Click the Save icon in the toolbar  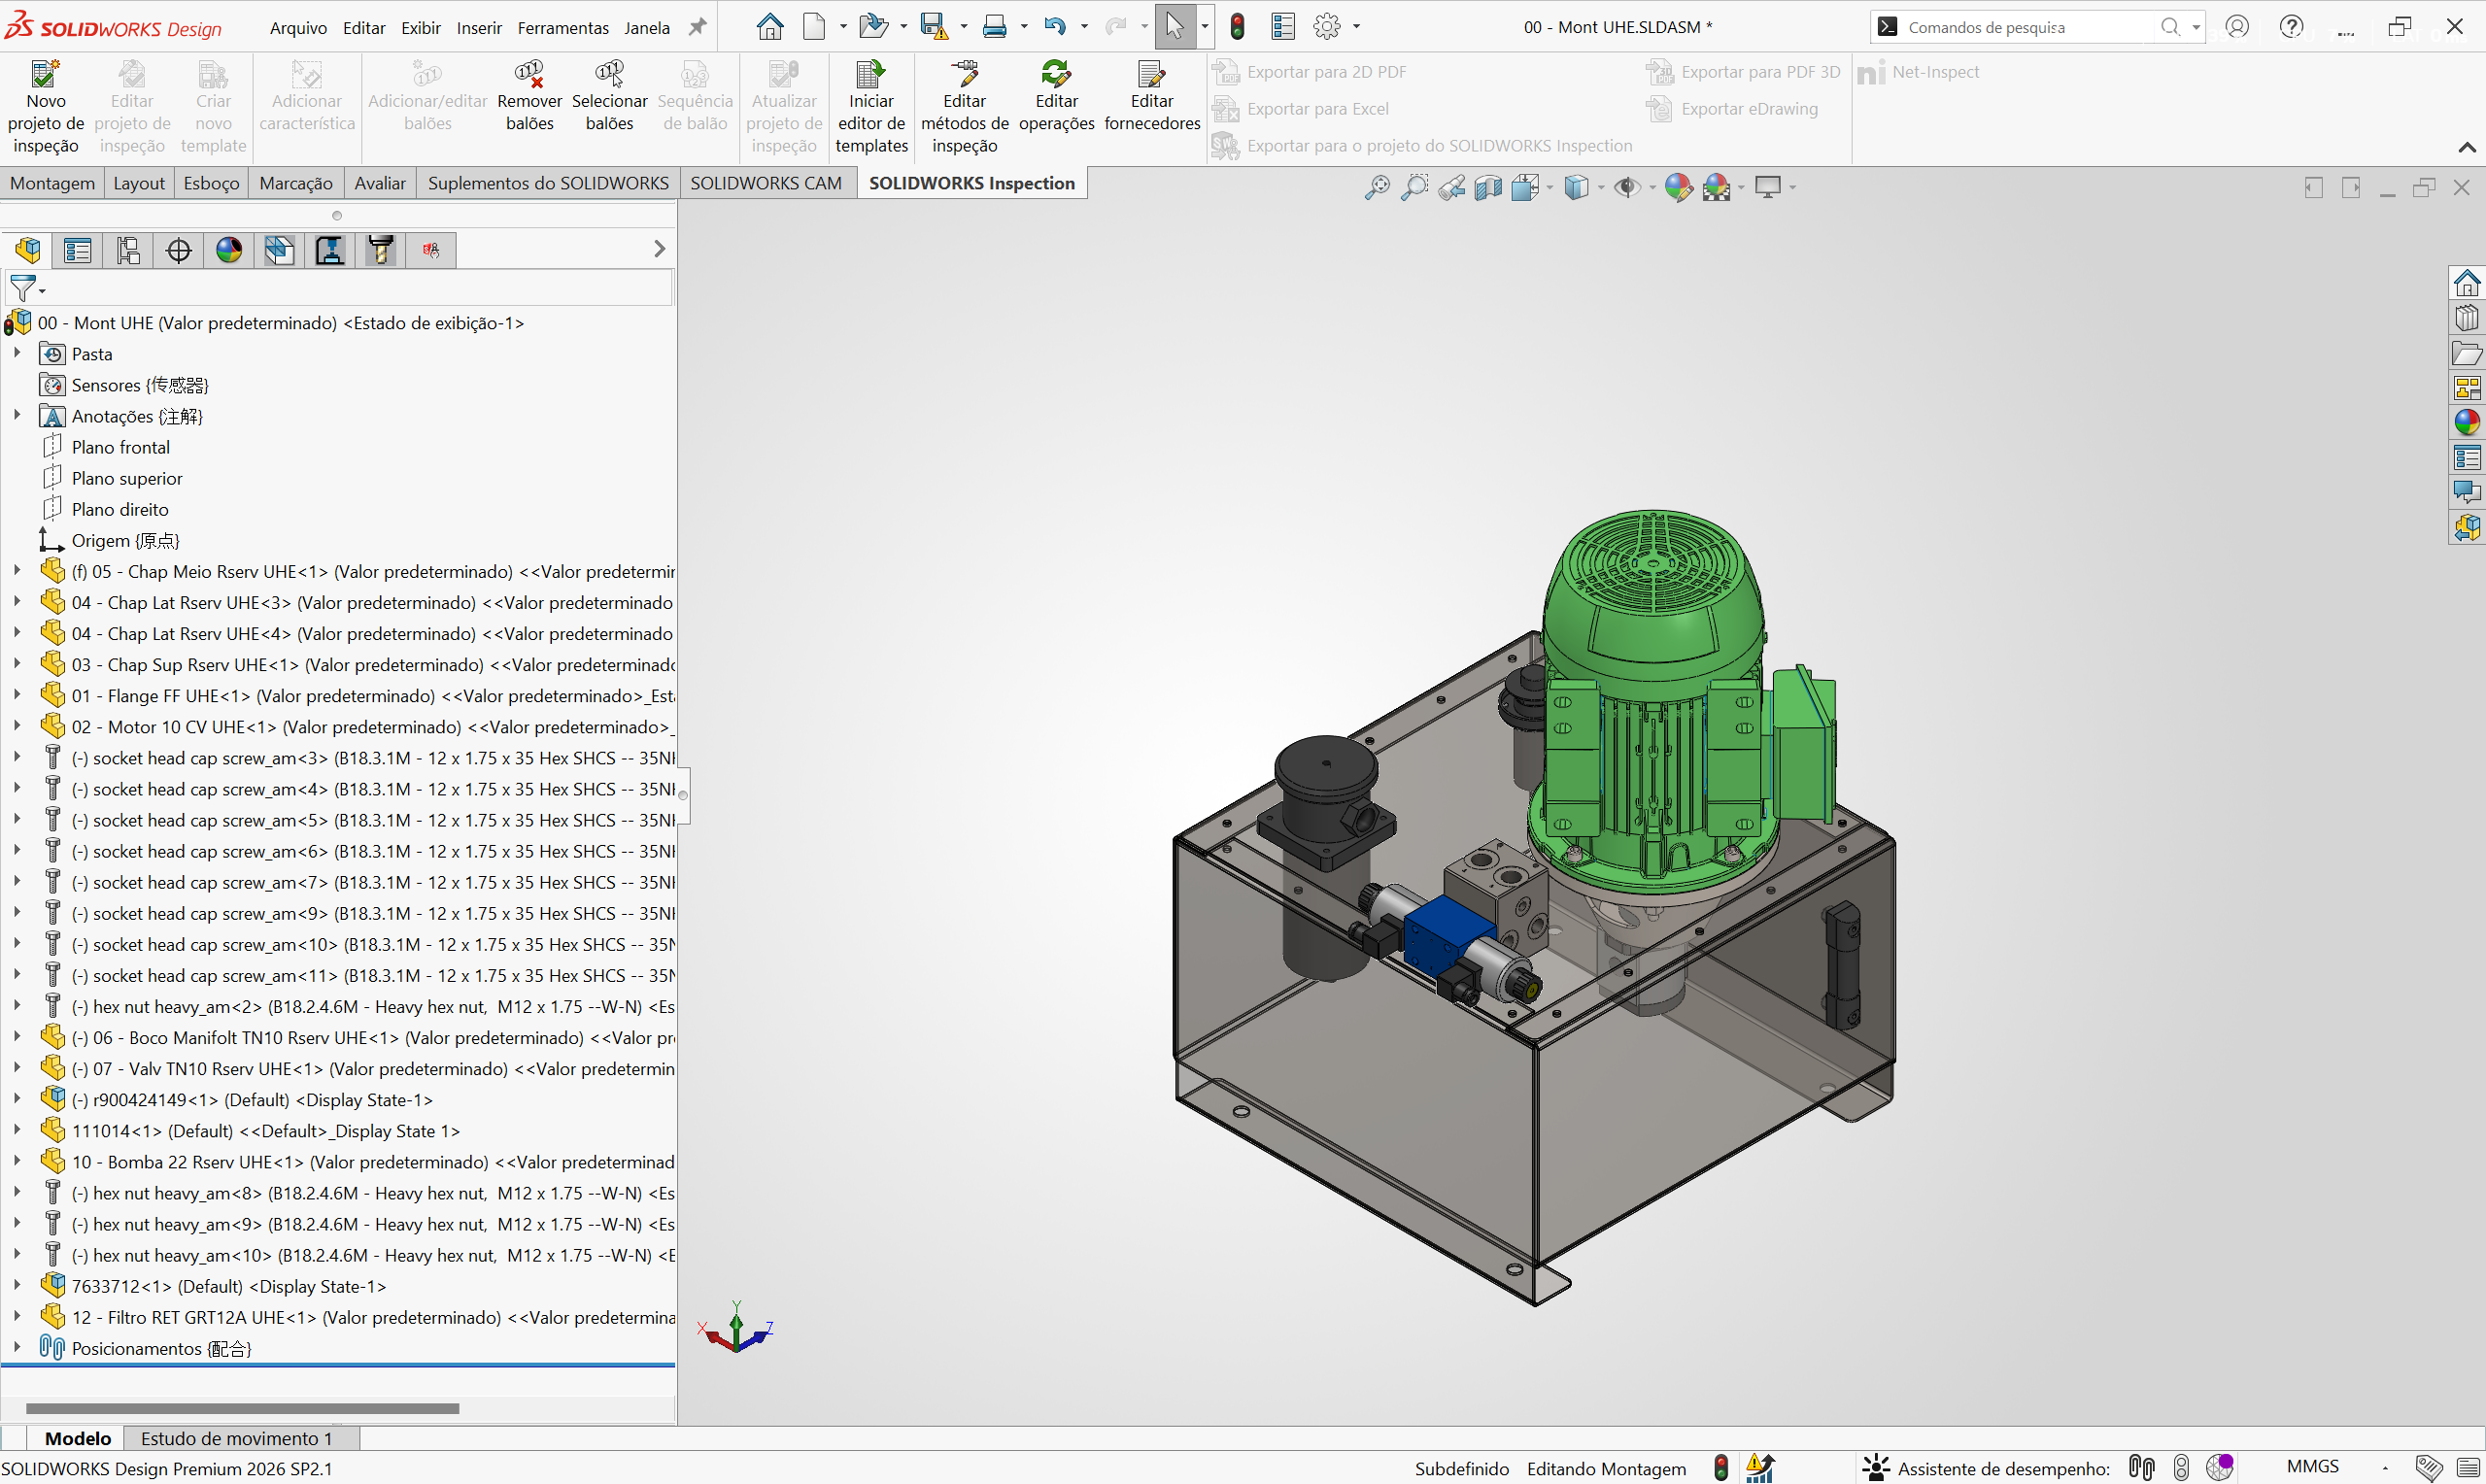click(933, 27)
